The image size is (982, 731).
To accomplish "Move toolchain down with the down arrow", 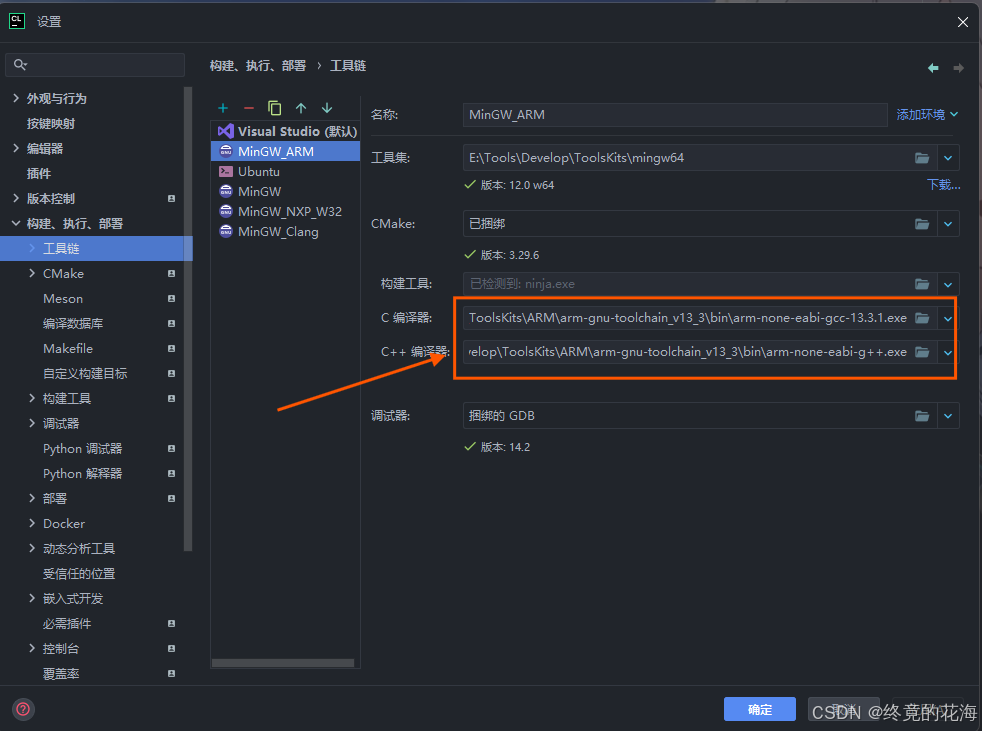I will (327, 108).
